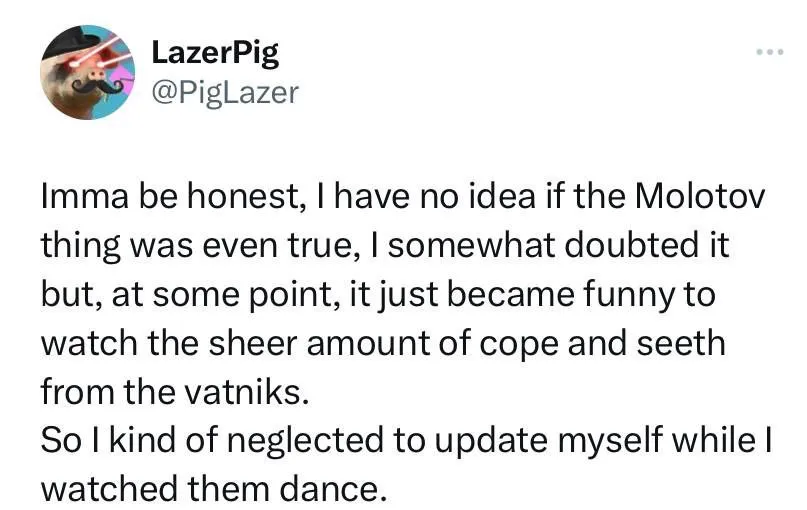The height and width of the screenshot is (510, 807).
Task: Click the word "seeth" in the tweet
Action: 683,344
